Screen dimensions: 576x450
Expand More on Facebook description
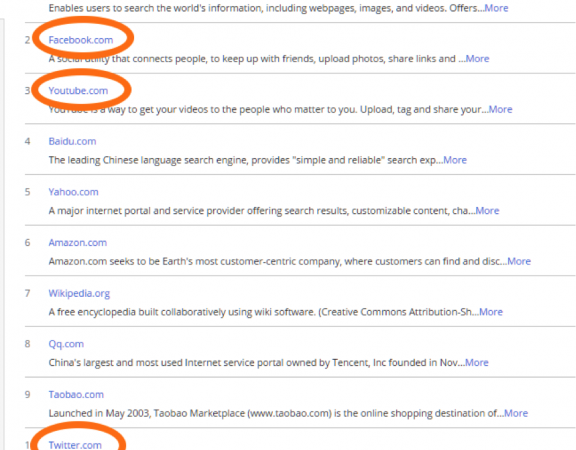click(x=477, y=59)
